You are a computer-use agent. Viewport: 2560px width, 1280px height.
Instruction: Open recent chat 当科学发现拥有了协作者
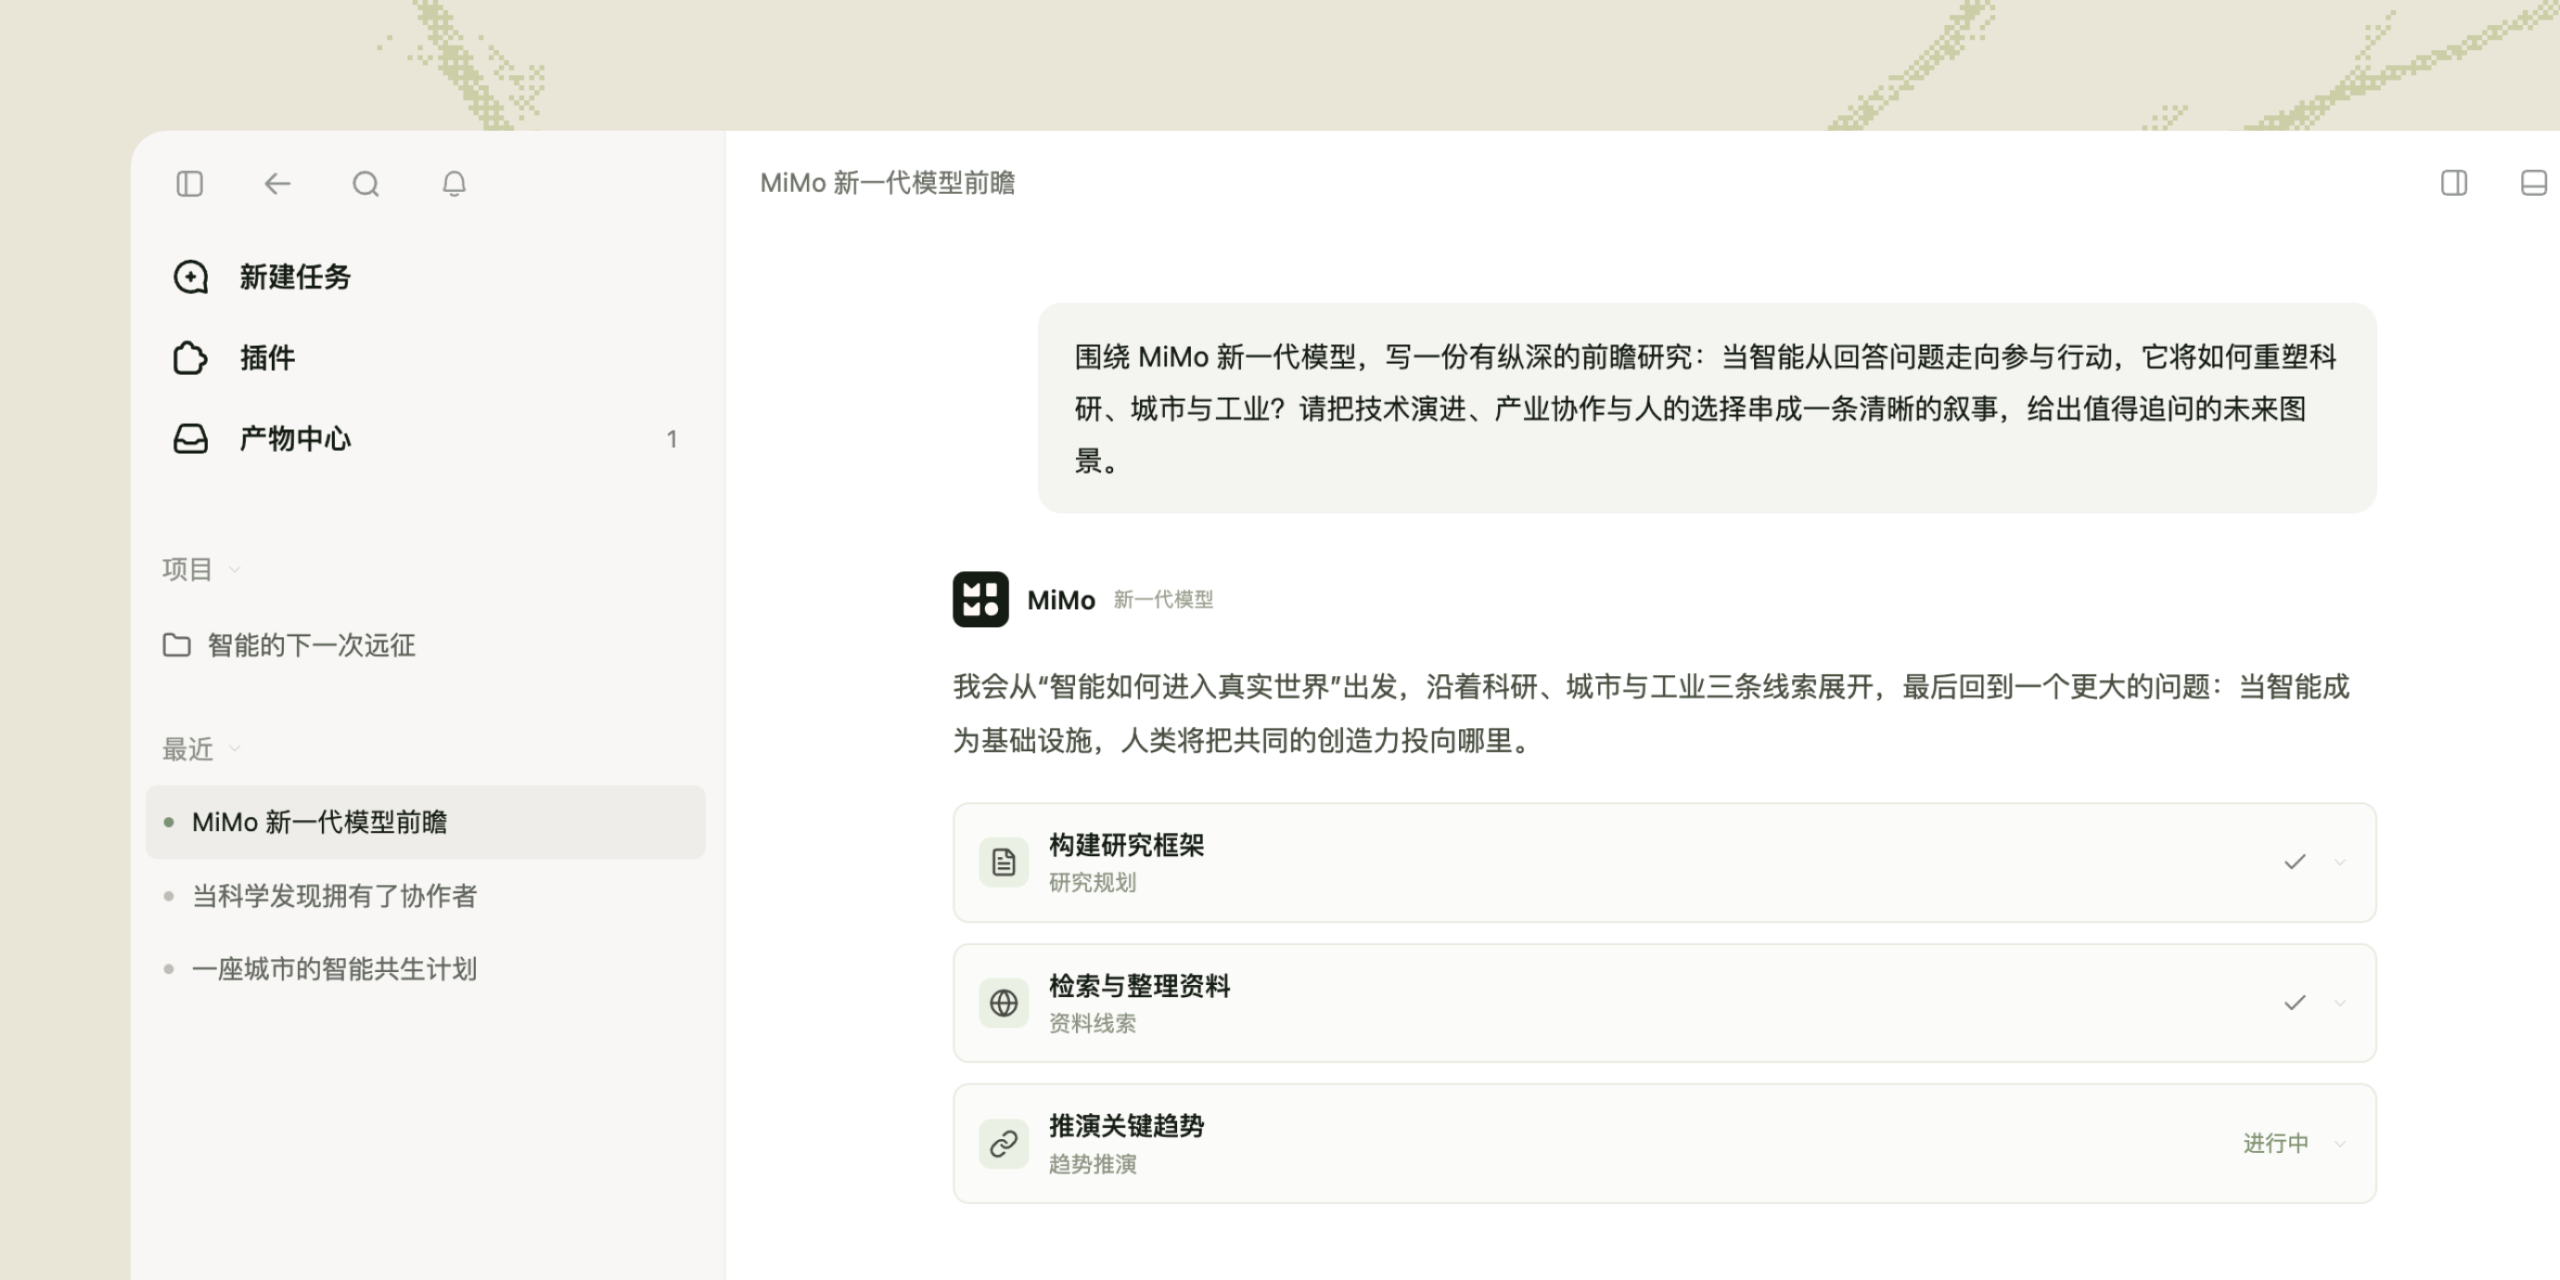pyautogui.click(x=426, y=896)
